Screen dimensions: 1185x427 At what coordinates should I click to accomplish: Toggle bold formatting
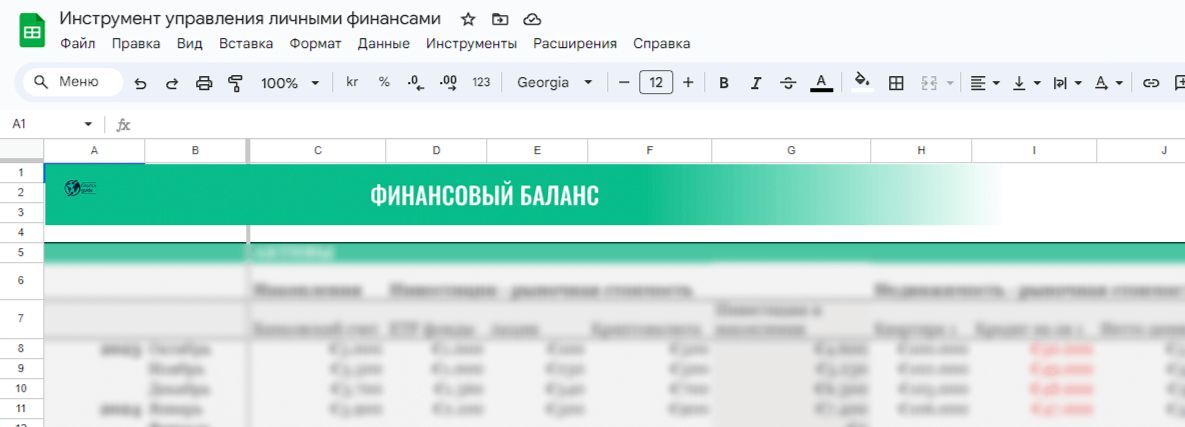[x=724, y=83]
